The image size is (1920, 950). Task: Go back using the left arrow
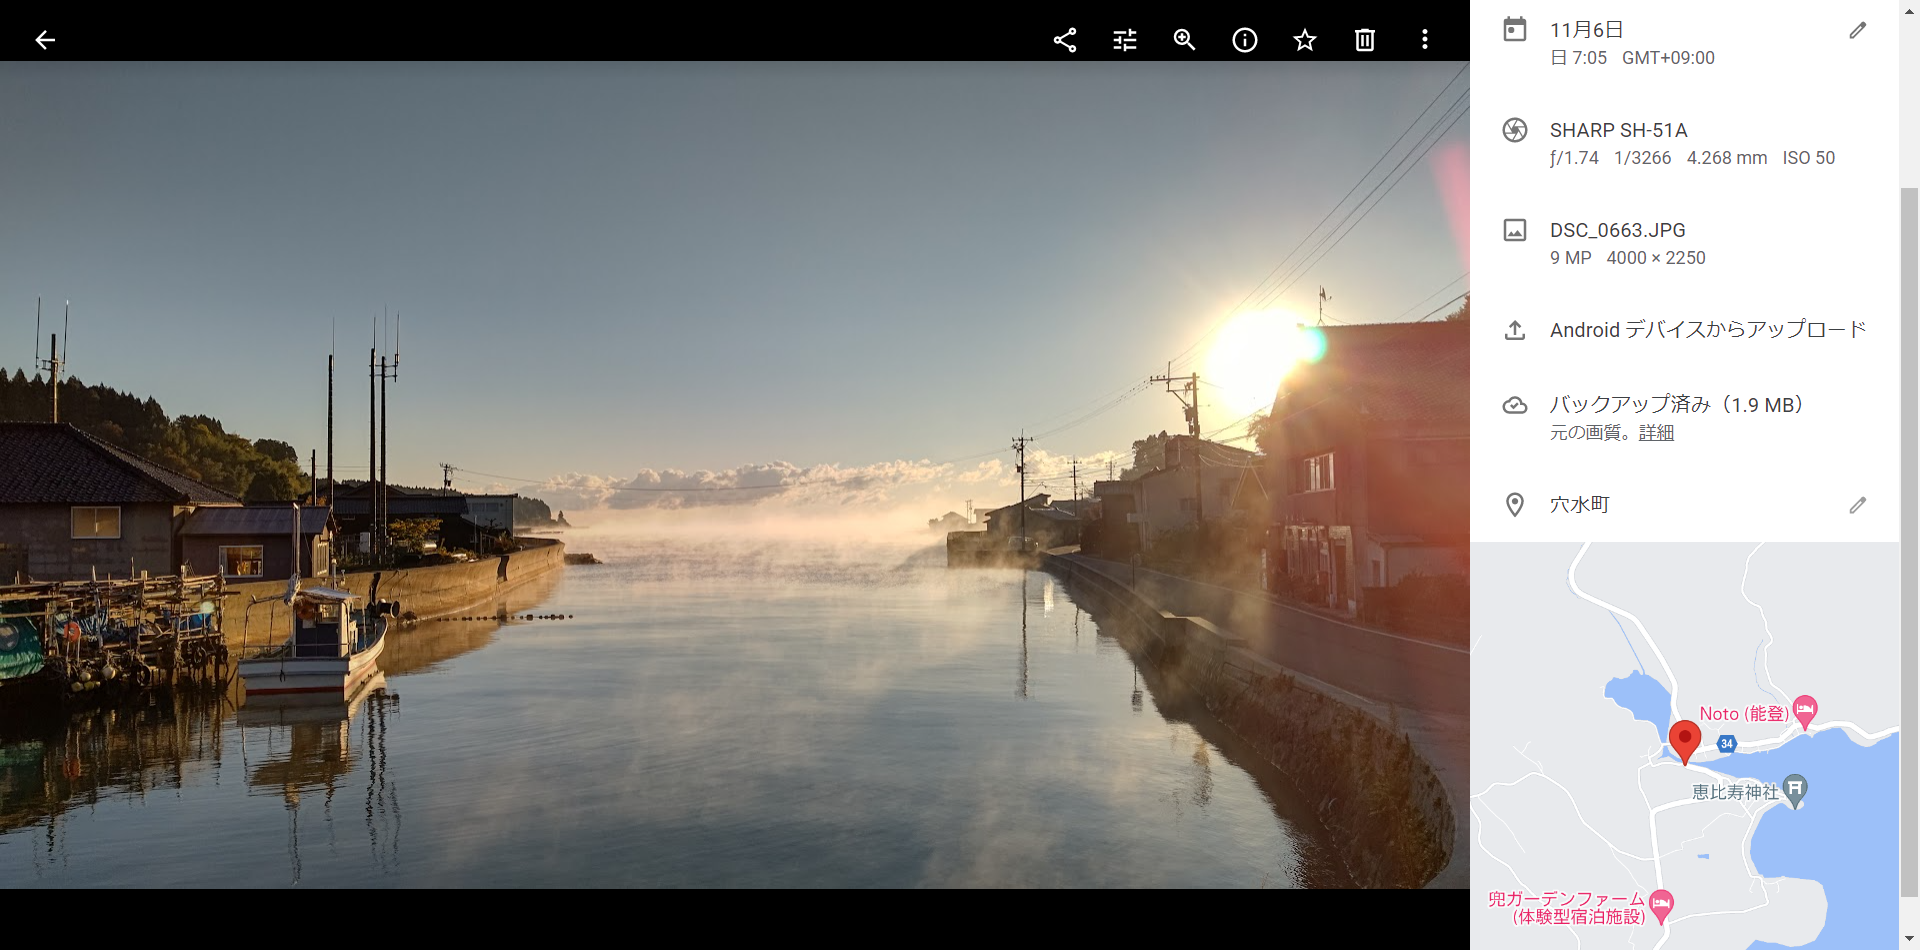coord(45,40)
